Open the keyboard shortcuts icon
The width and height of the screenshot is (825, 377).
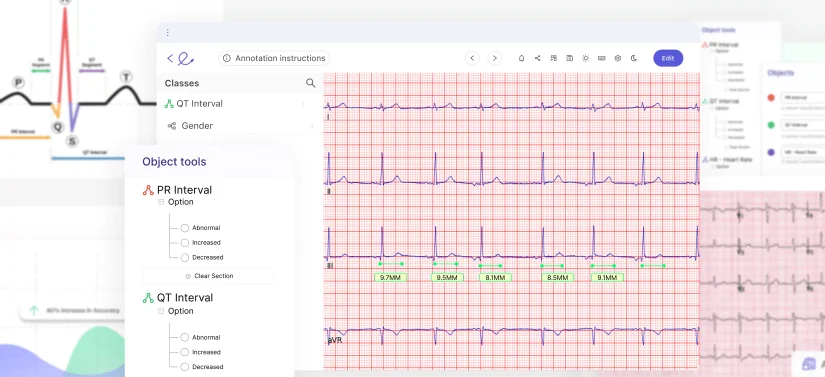[x=602, y=58]
